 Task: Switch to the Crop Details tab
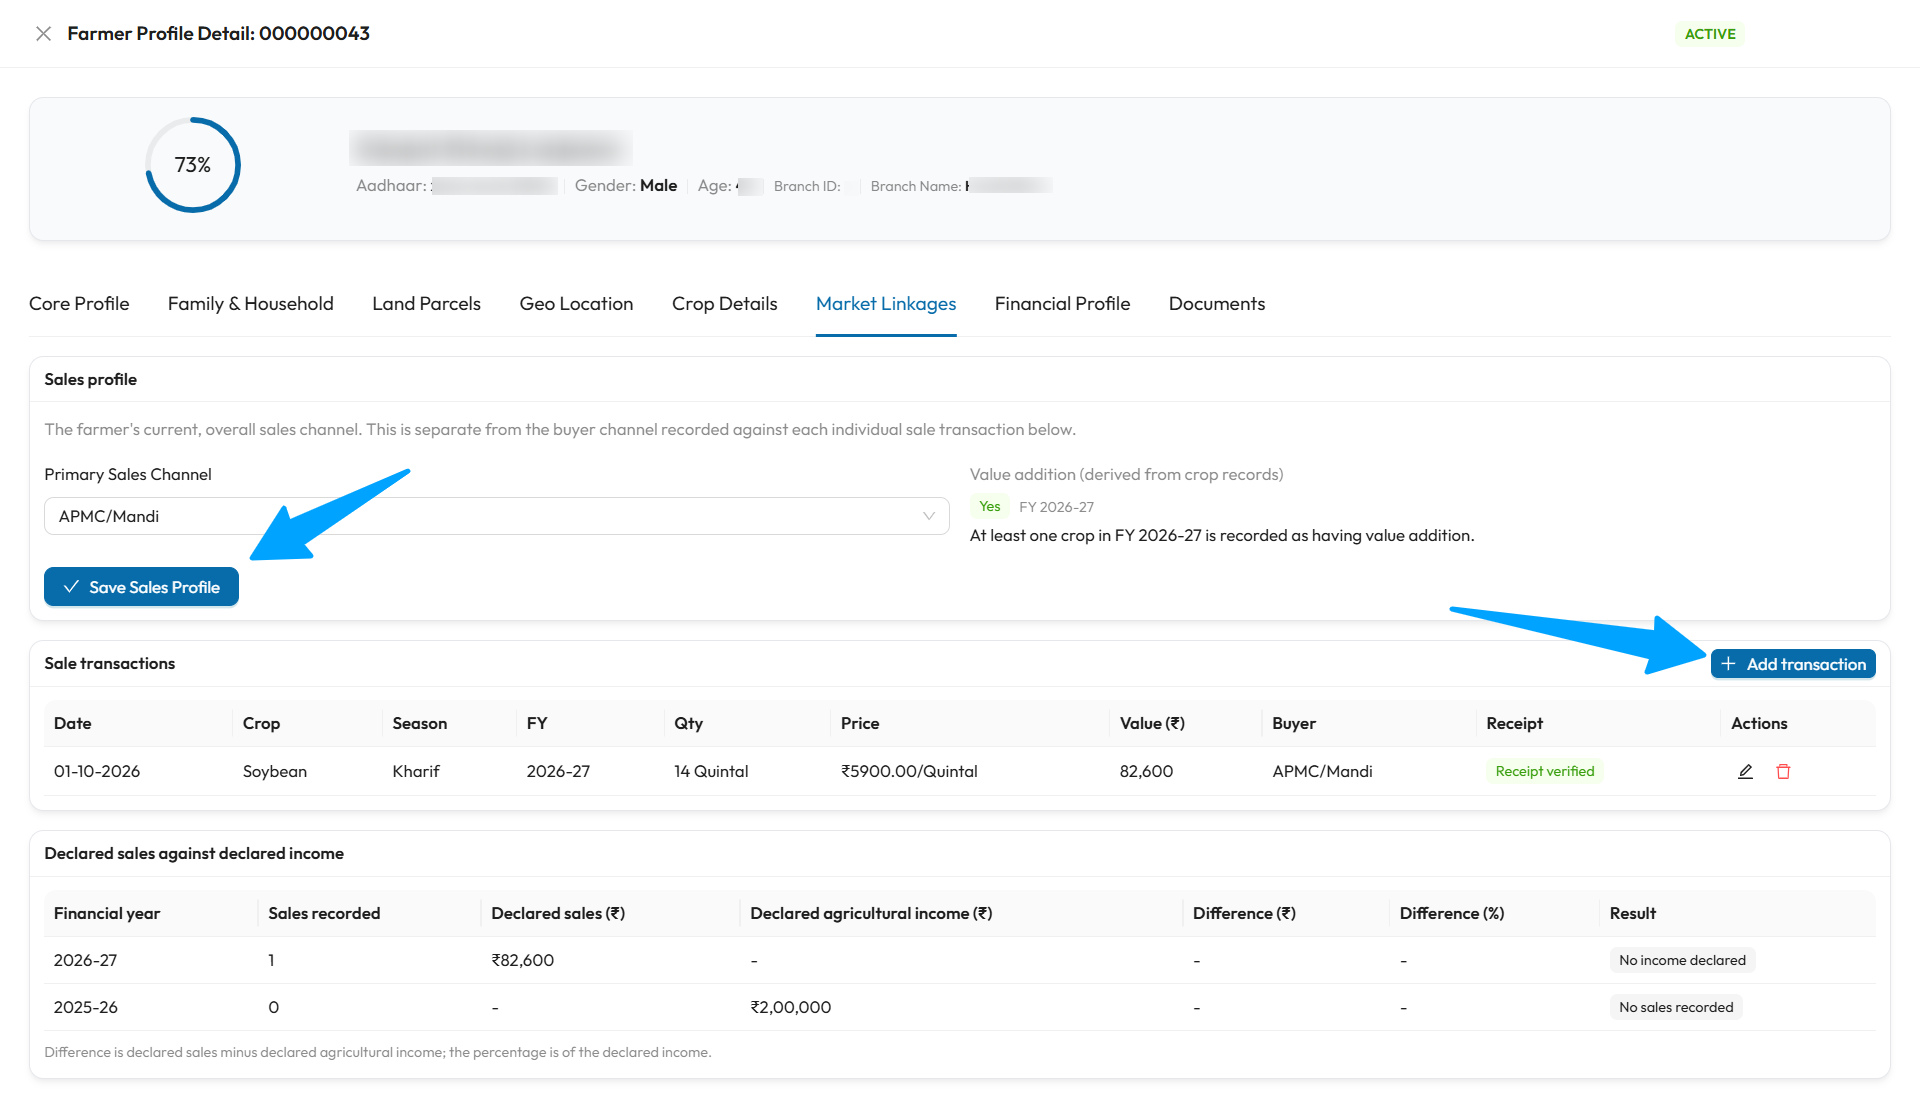click(x=724, y=304)
